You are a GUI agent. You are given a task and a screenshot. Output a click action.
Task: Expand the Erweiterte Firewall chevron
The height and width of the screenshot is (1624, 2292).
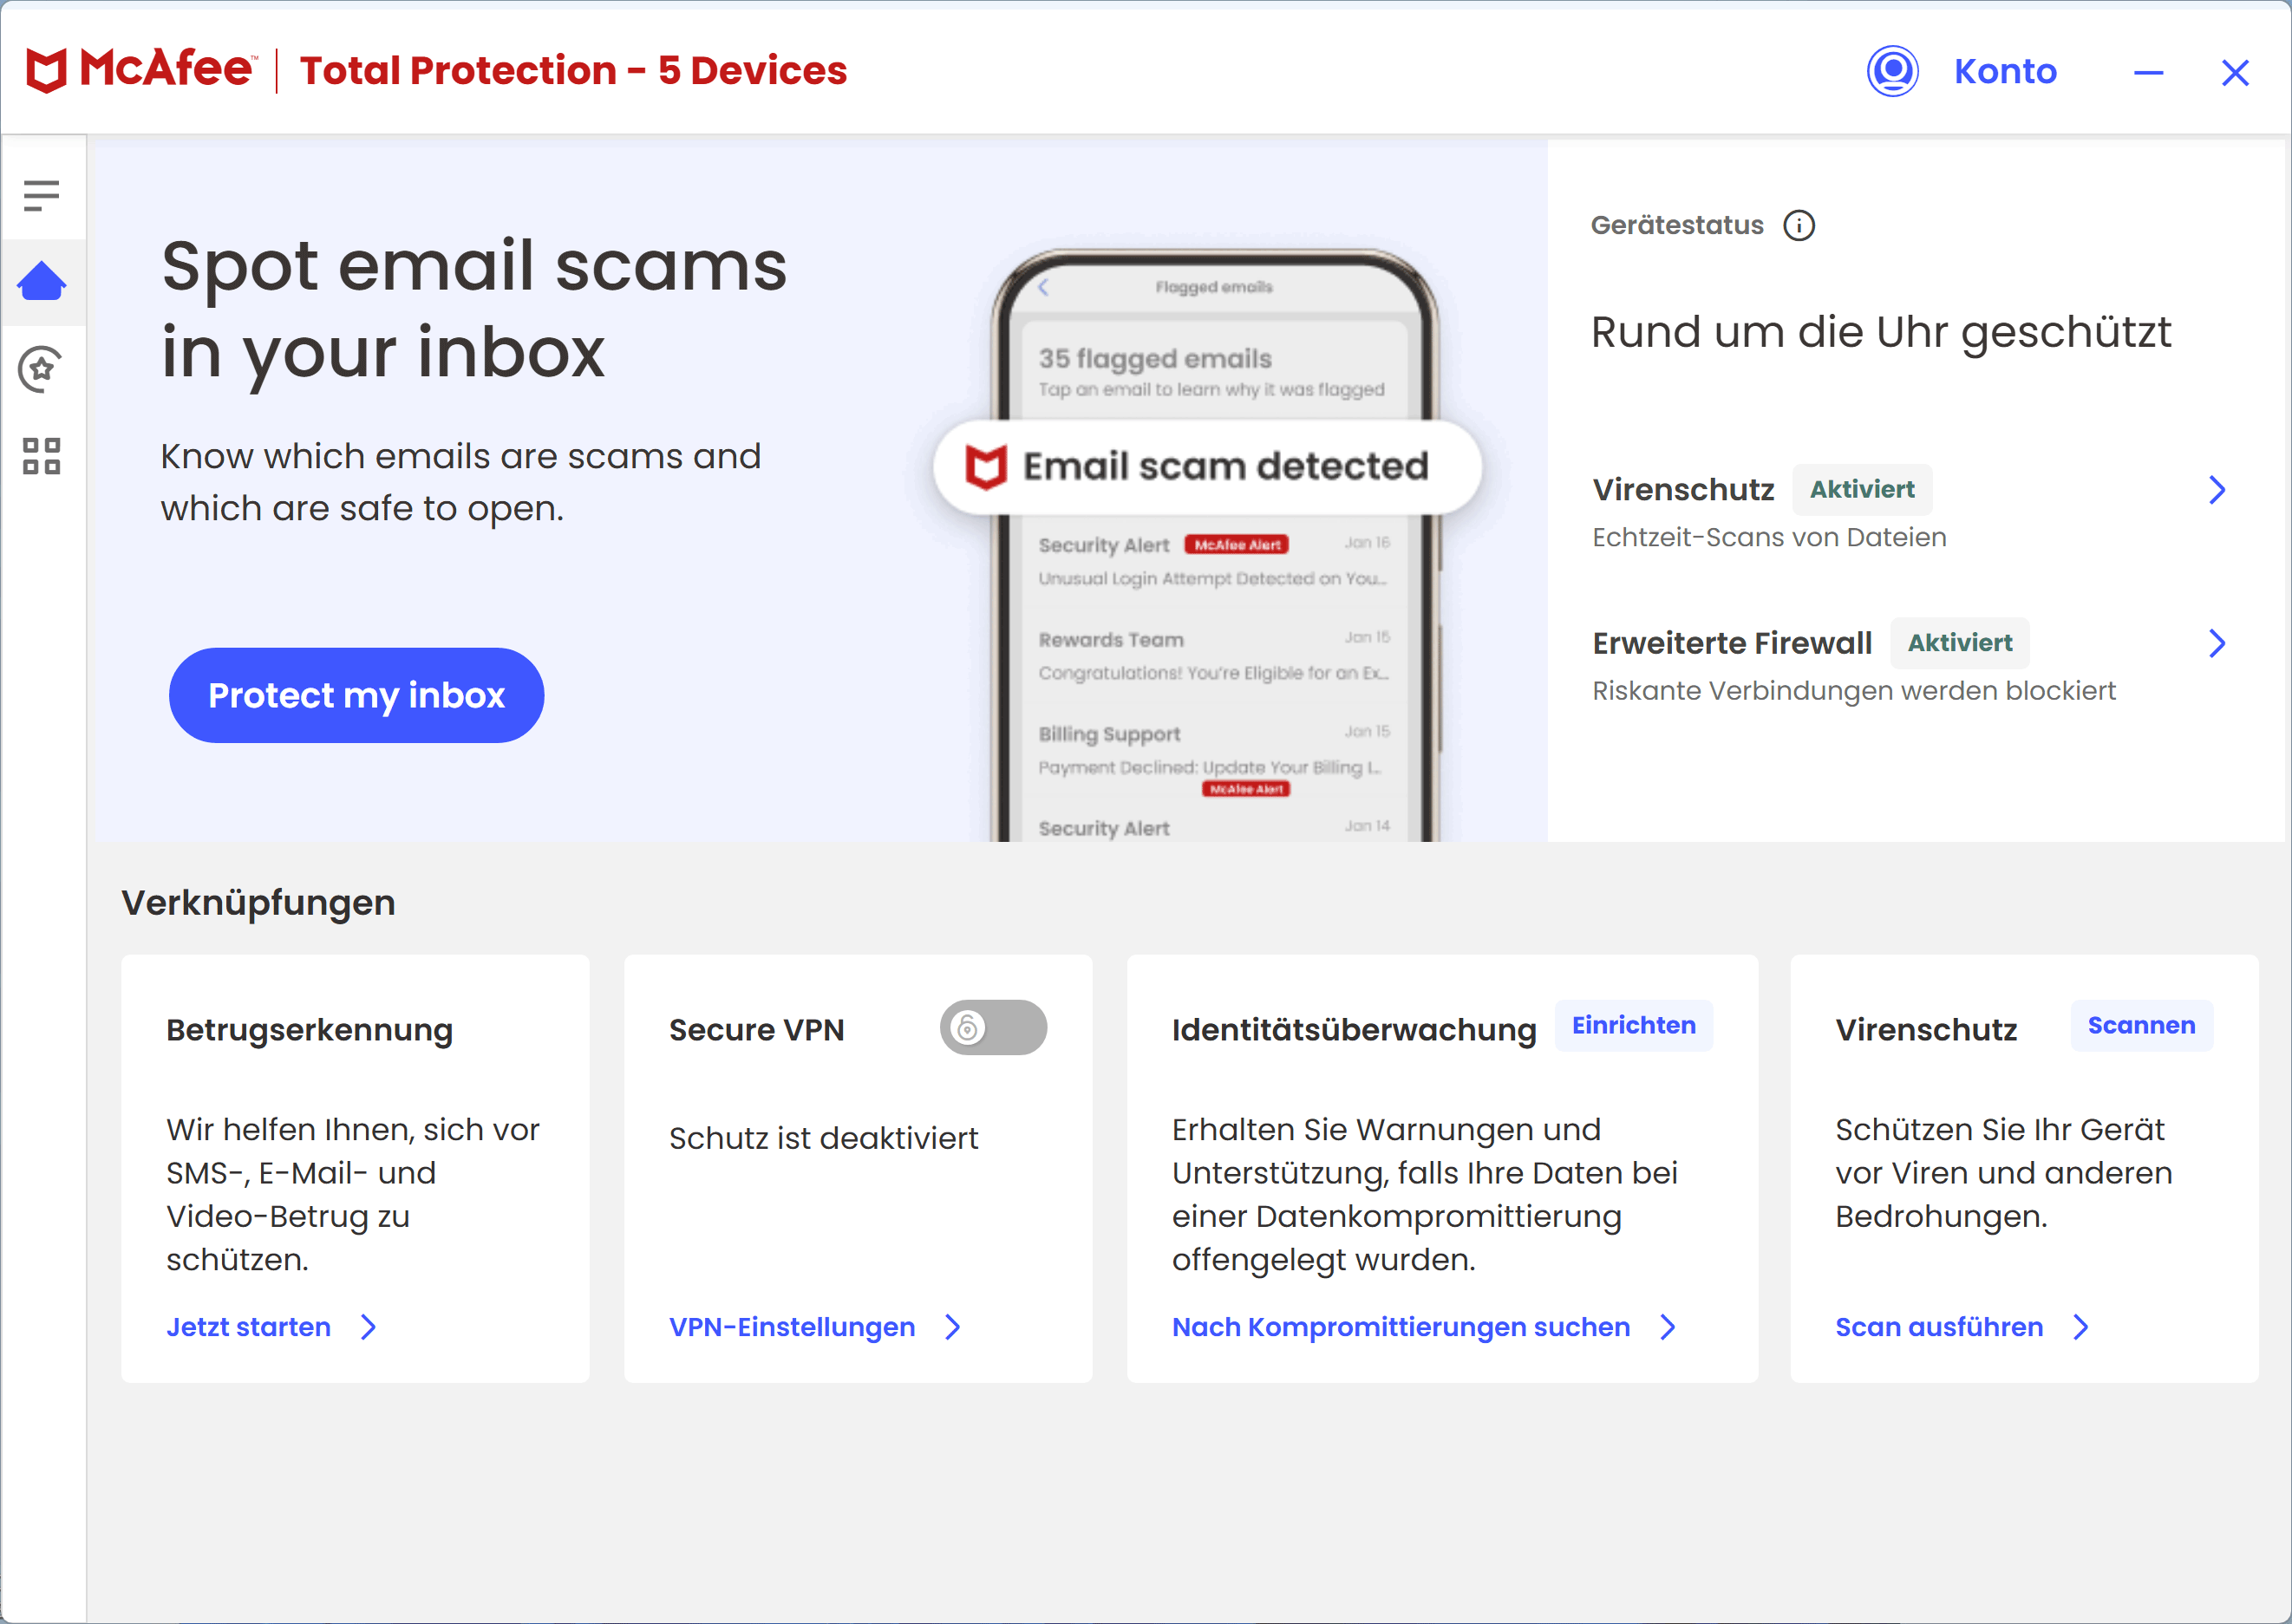coord(2217,643)
